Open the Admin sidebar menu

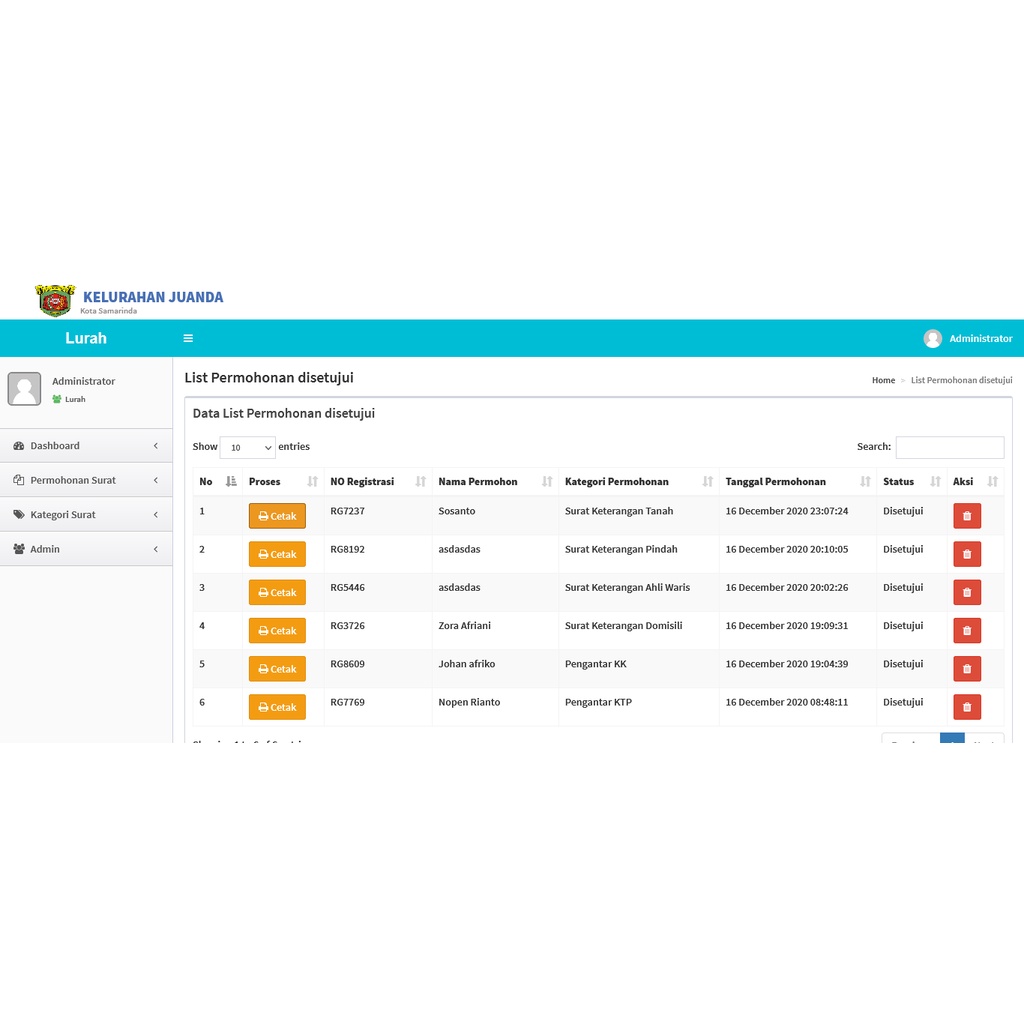86,549
